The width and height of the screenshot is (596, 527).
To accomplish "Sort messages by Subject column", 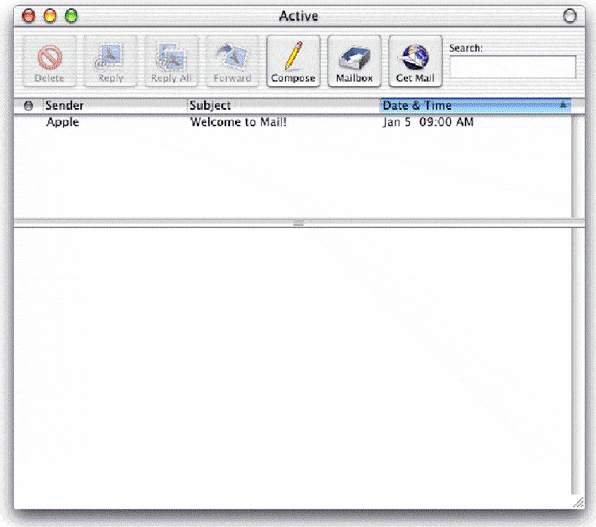I will pos(284,105).
